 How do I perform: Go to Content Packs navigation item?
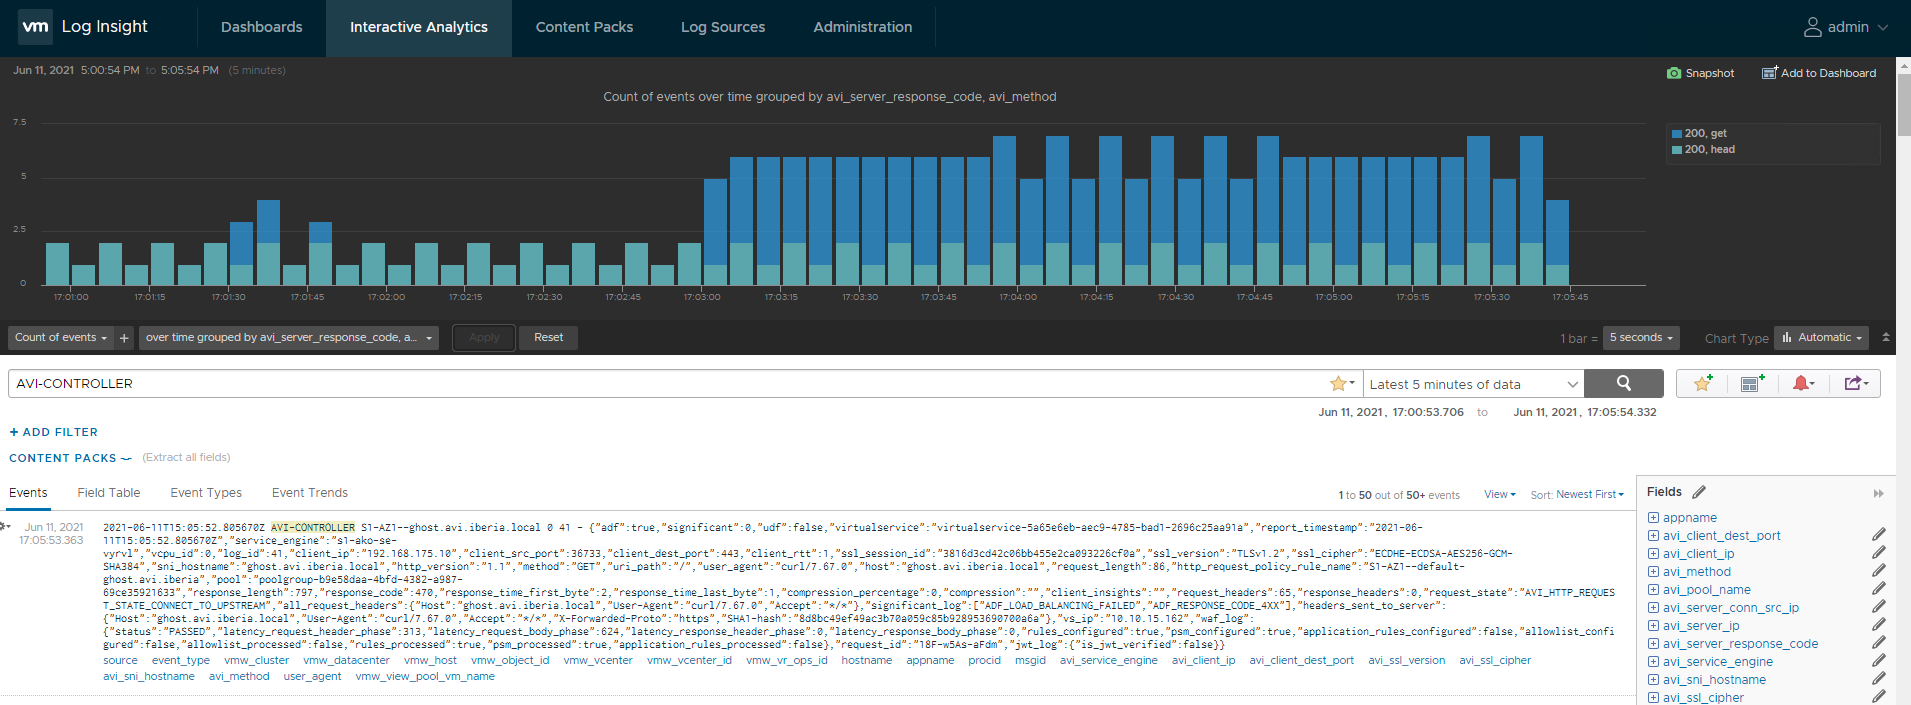[584, 27]
